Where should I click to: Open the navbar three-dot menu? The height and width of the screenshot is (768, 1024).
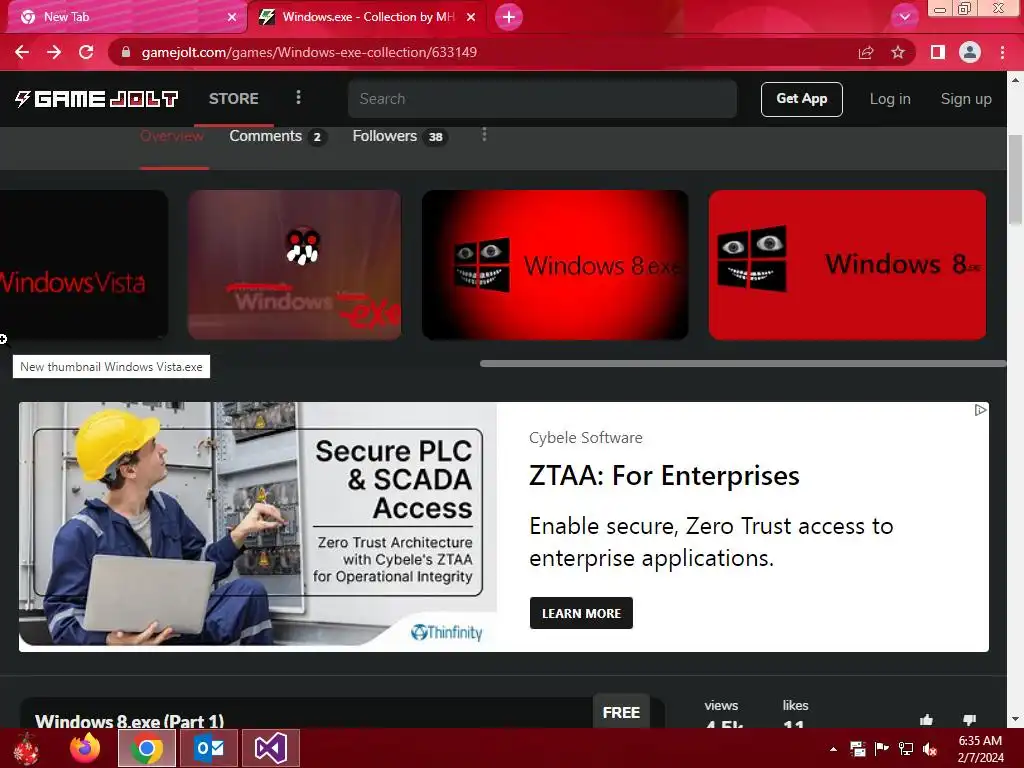click(298, 97)
